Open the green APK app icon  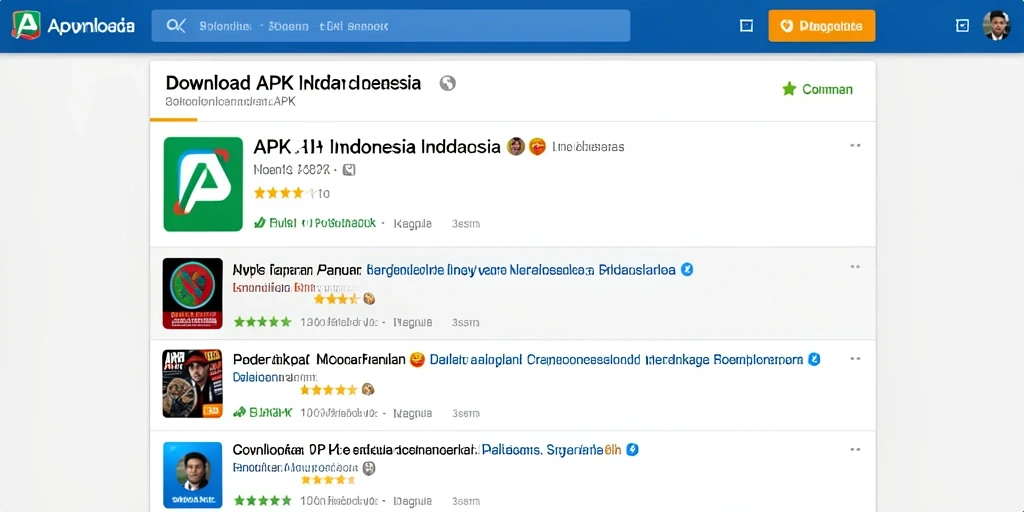tap(203, 184)
